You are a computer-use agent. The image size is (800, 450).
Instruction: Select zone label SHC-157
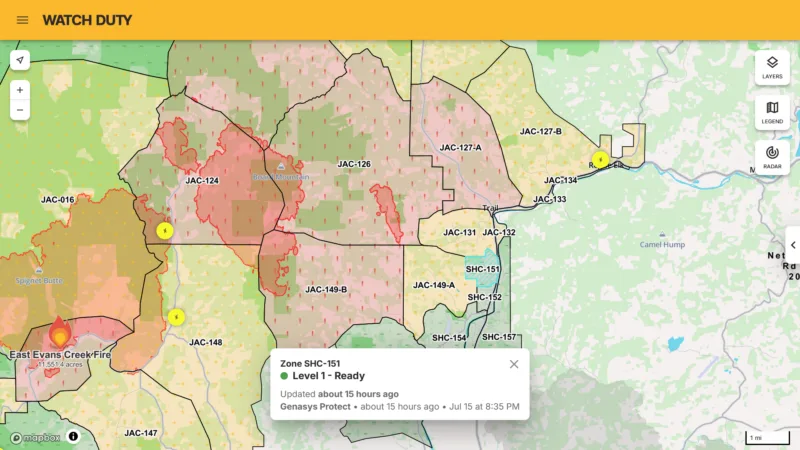(x=498, y=337)
